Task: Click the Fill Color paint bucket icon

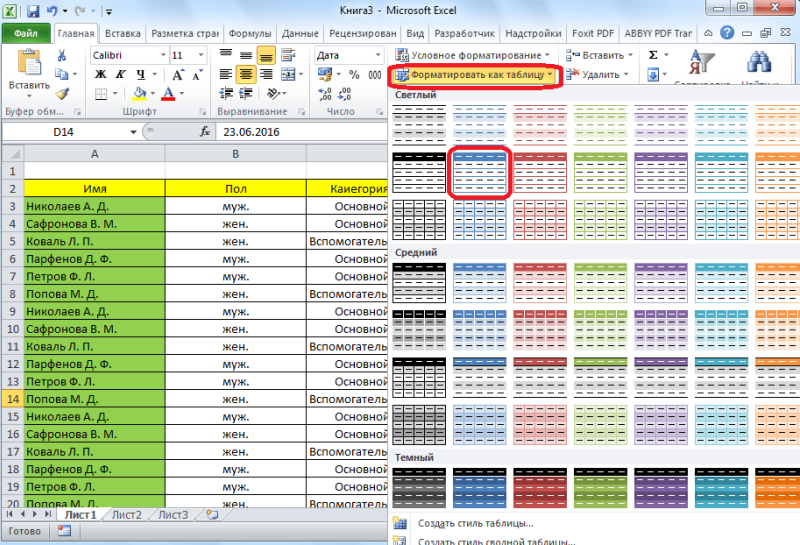Action: click(139, 93)
